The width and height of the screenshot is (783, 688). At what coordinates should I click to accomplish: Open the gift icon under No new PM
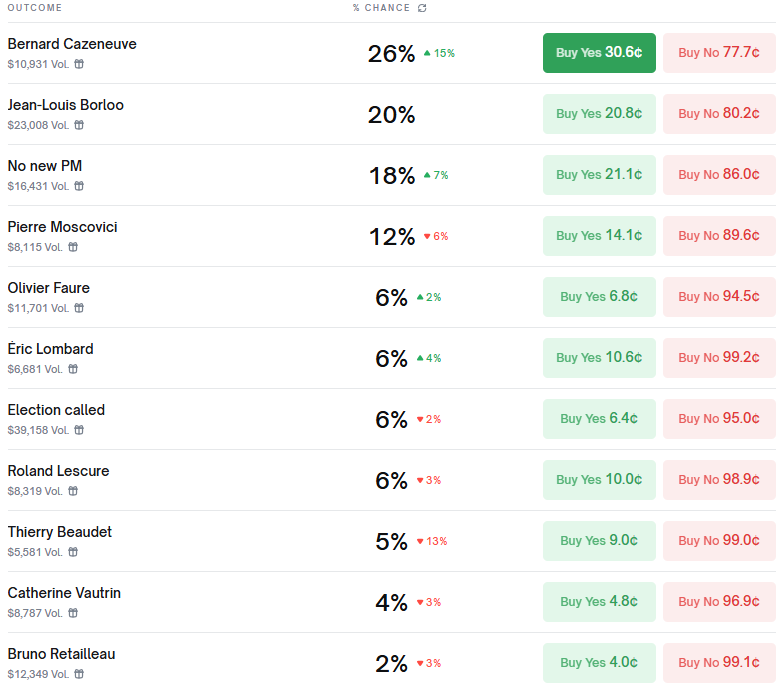(x=79, y=186)
